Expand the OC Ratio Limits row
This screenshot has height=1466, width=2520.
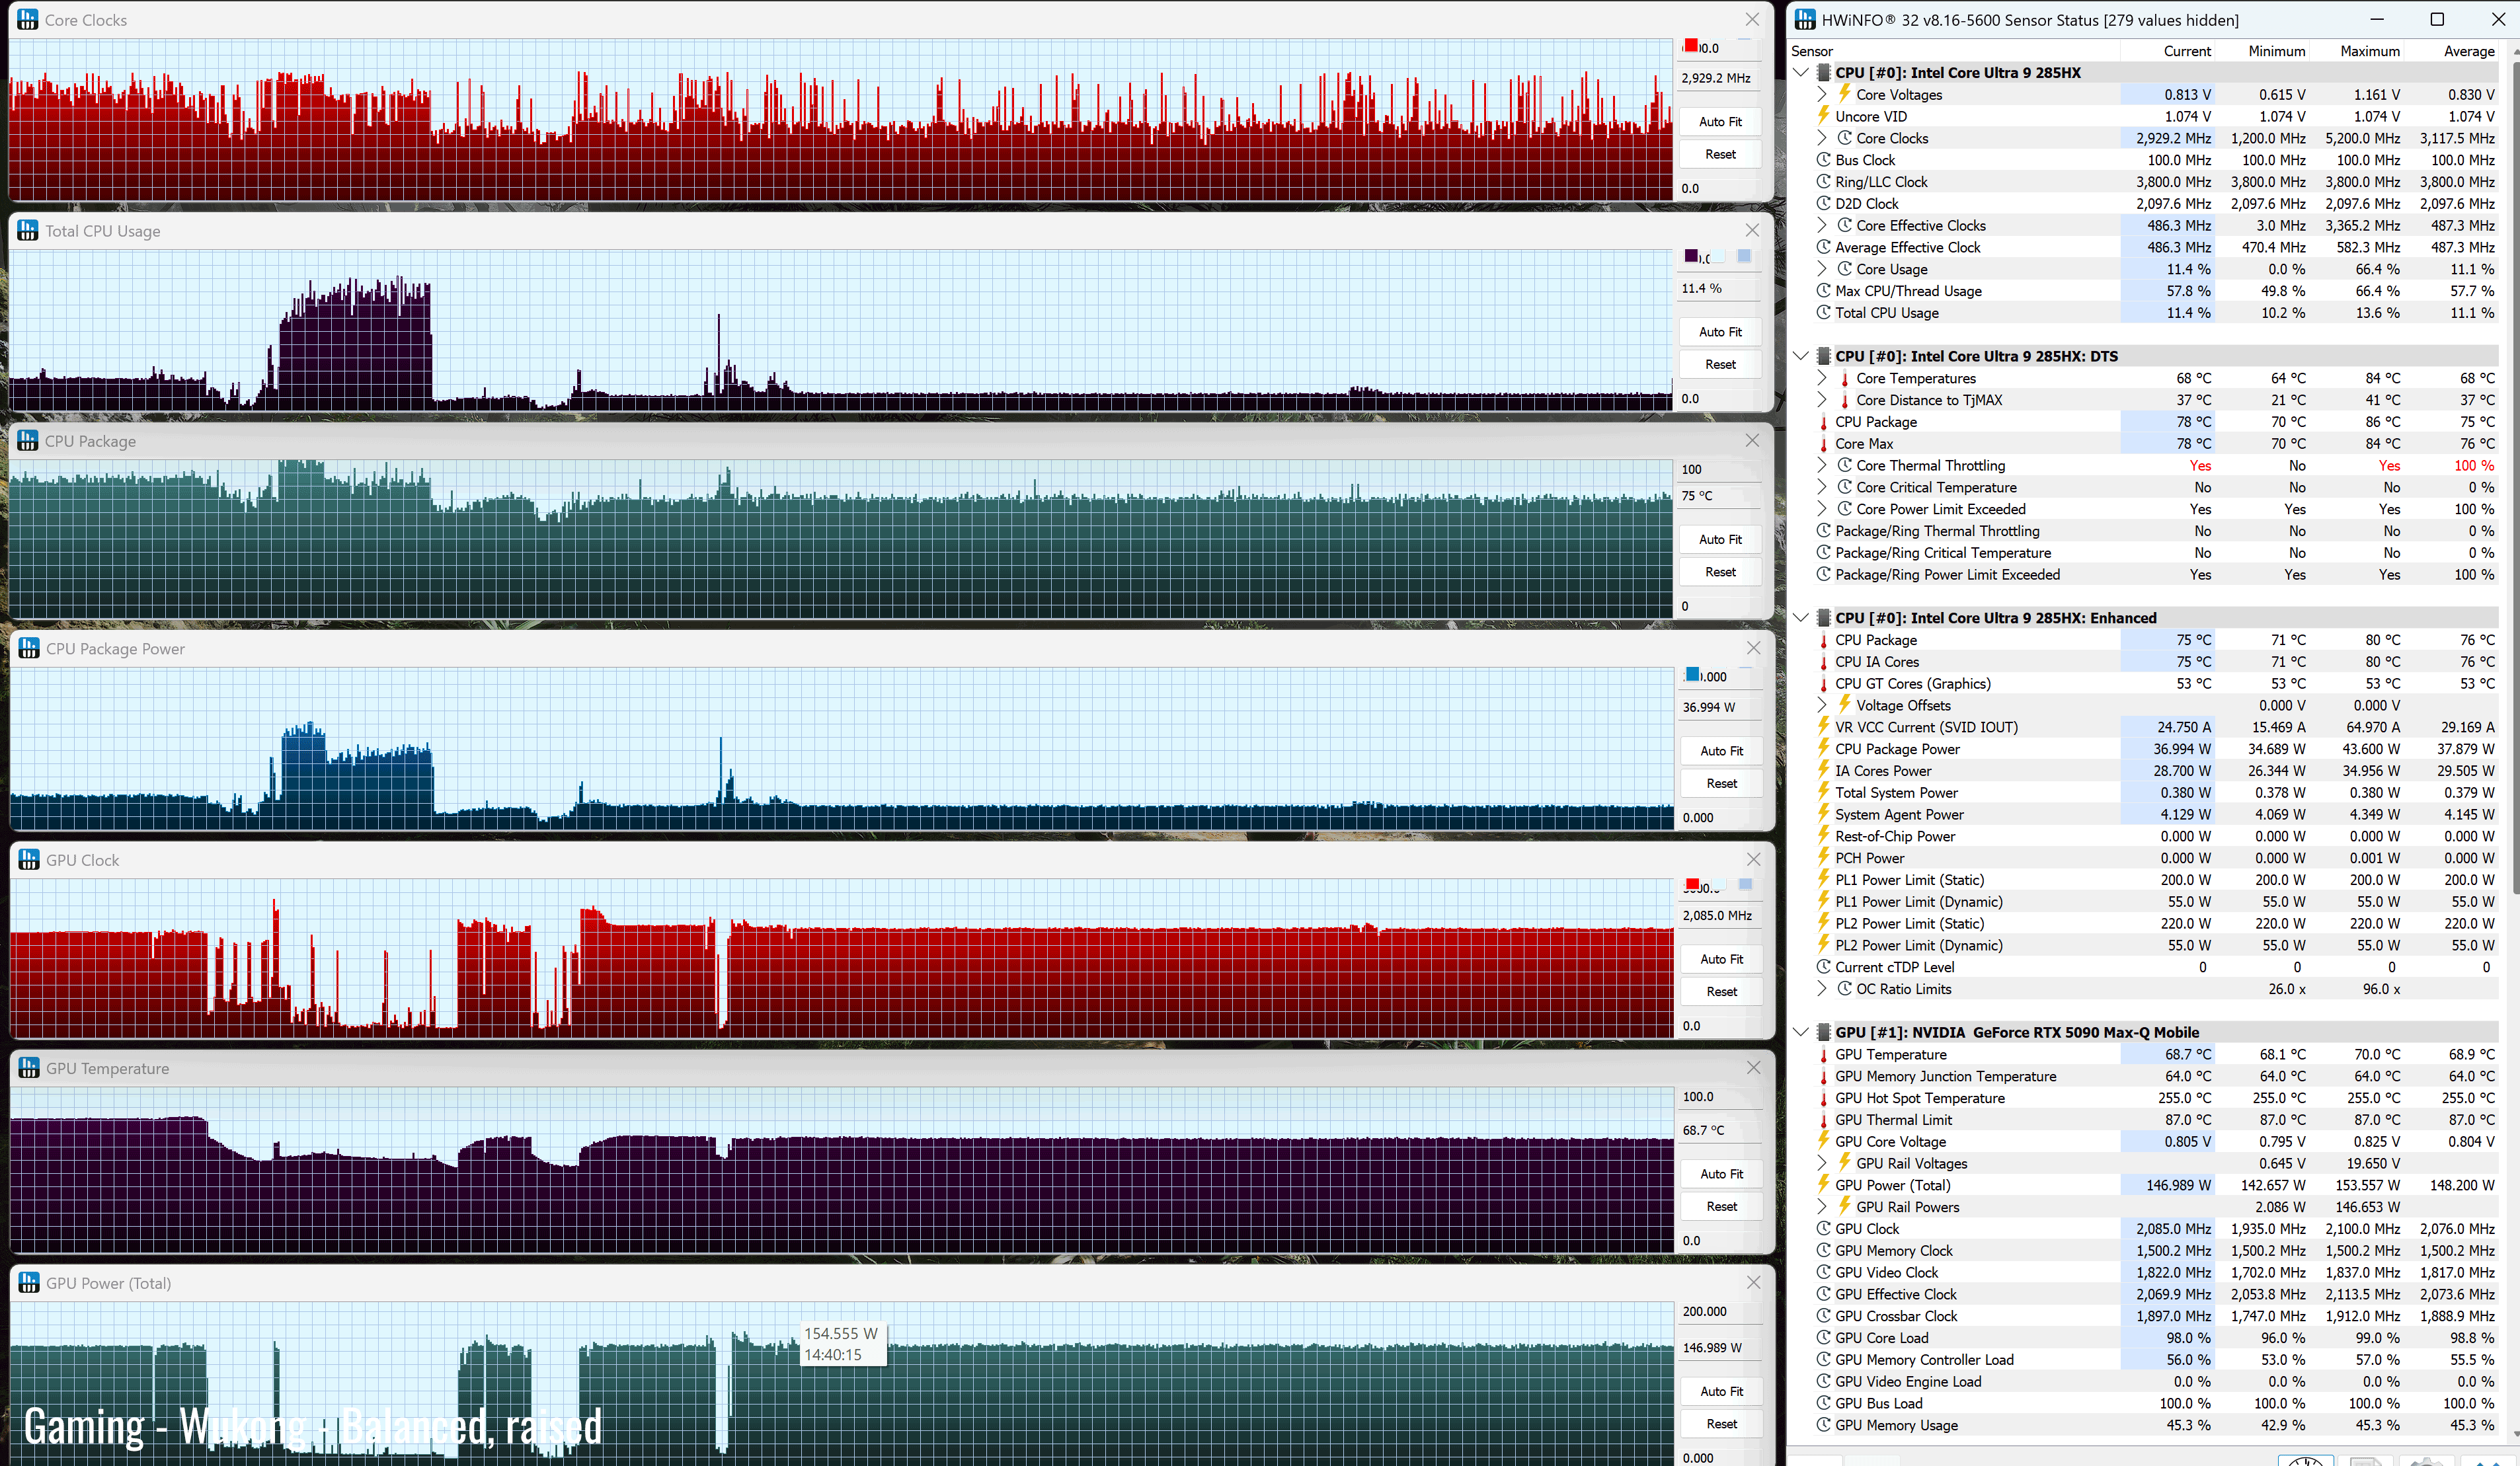1822,989
